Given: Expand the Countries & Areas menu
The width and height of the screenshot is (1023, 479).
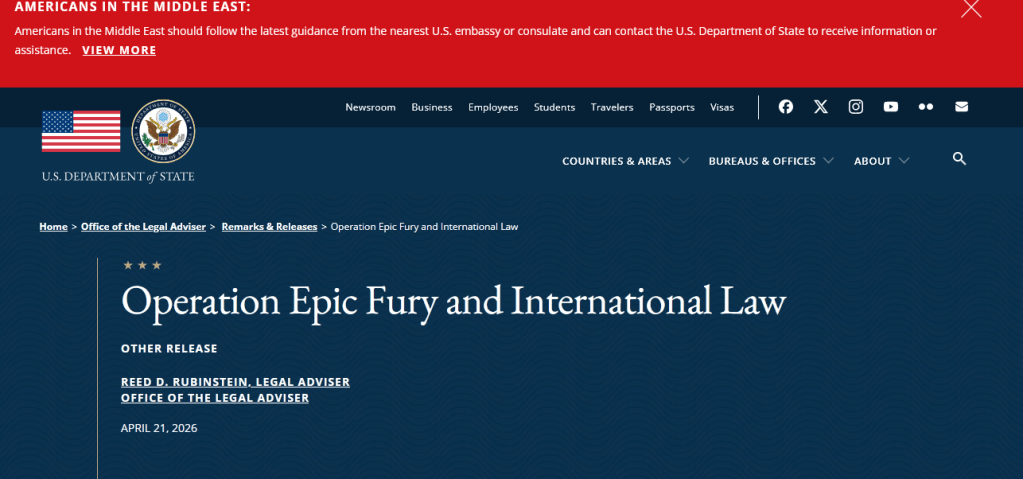Looking at the screenshot, I should 625,161.
